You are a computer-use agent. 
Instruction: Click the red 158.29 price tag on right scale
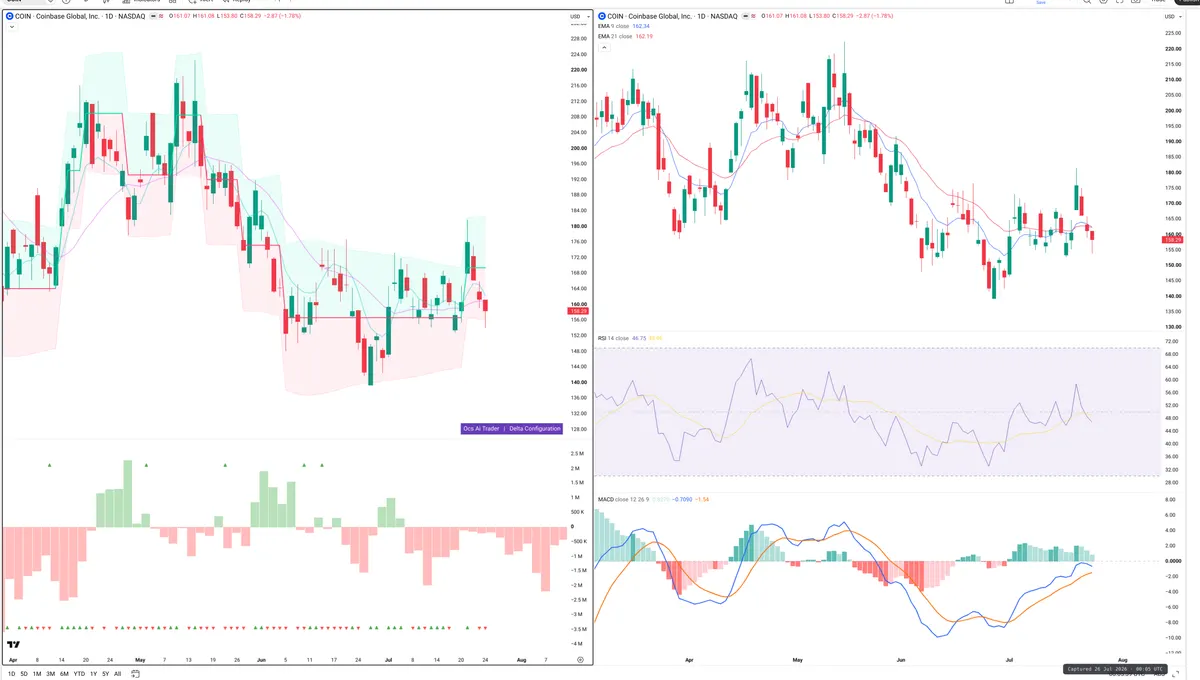[x=1173, y=240]
